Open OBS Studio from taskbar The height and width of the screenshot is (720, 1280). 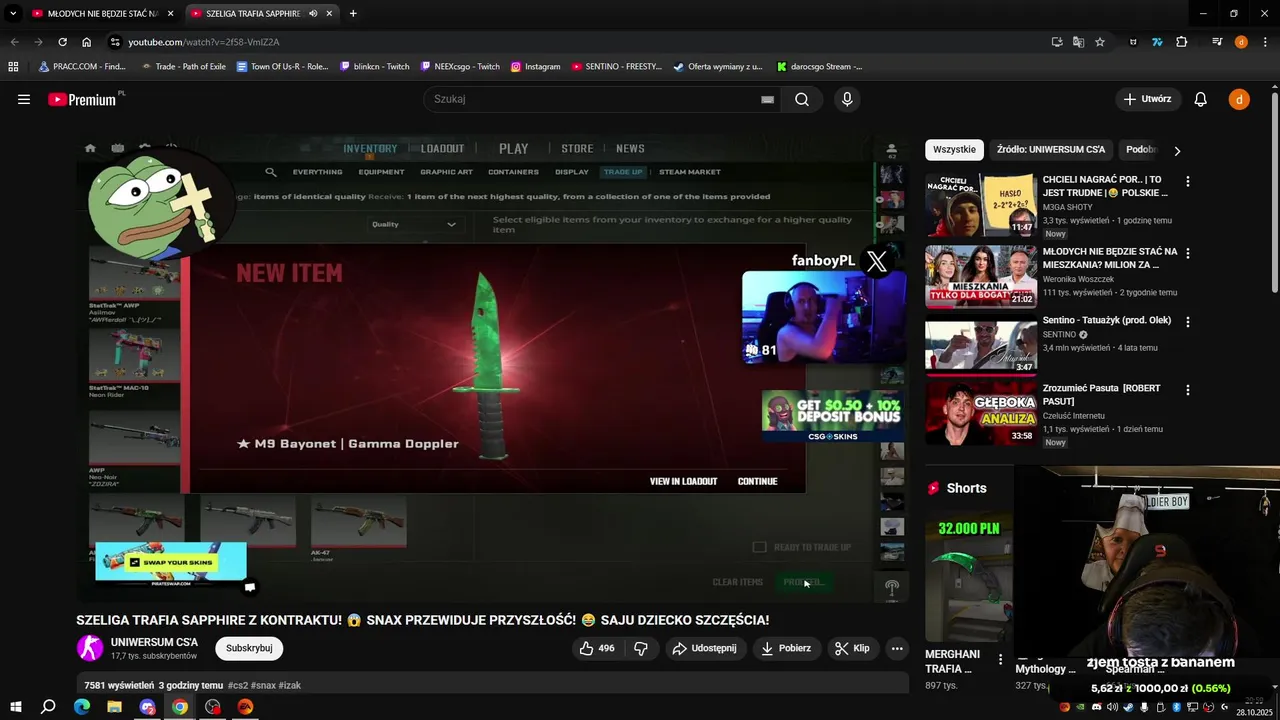(212, 707)
